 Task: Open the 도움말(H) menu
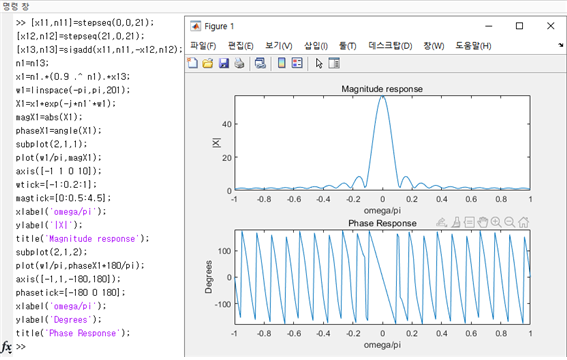(473, 46)
